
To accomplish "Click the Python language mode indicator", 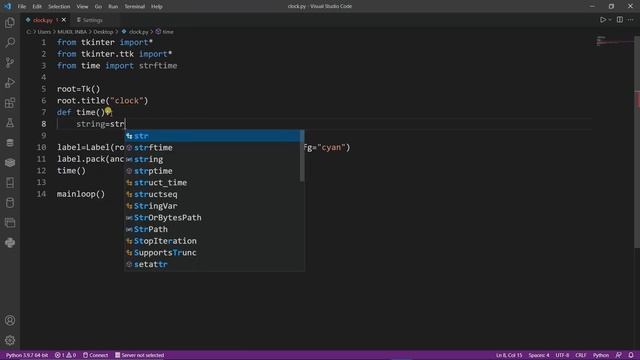I will (601, 355).
